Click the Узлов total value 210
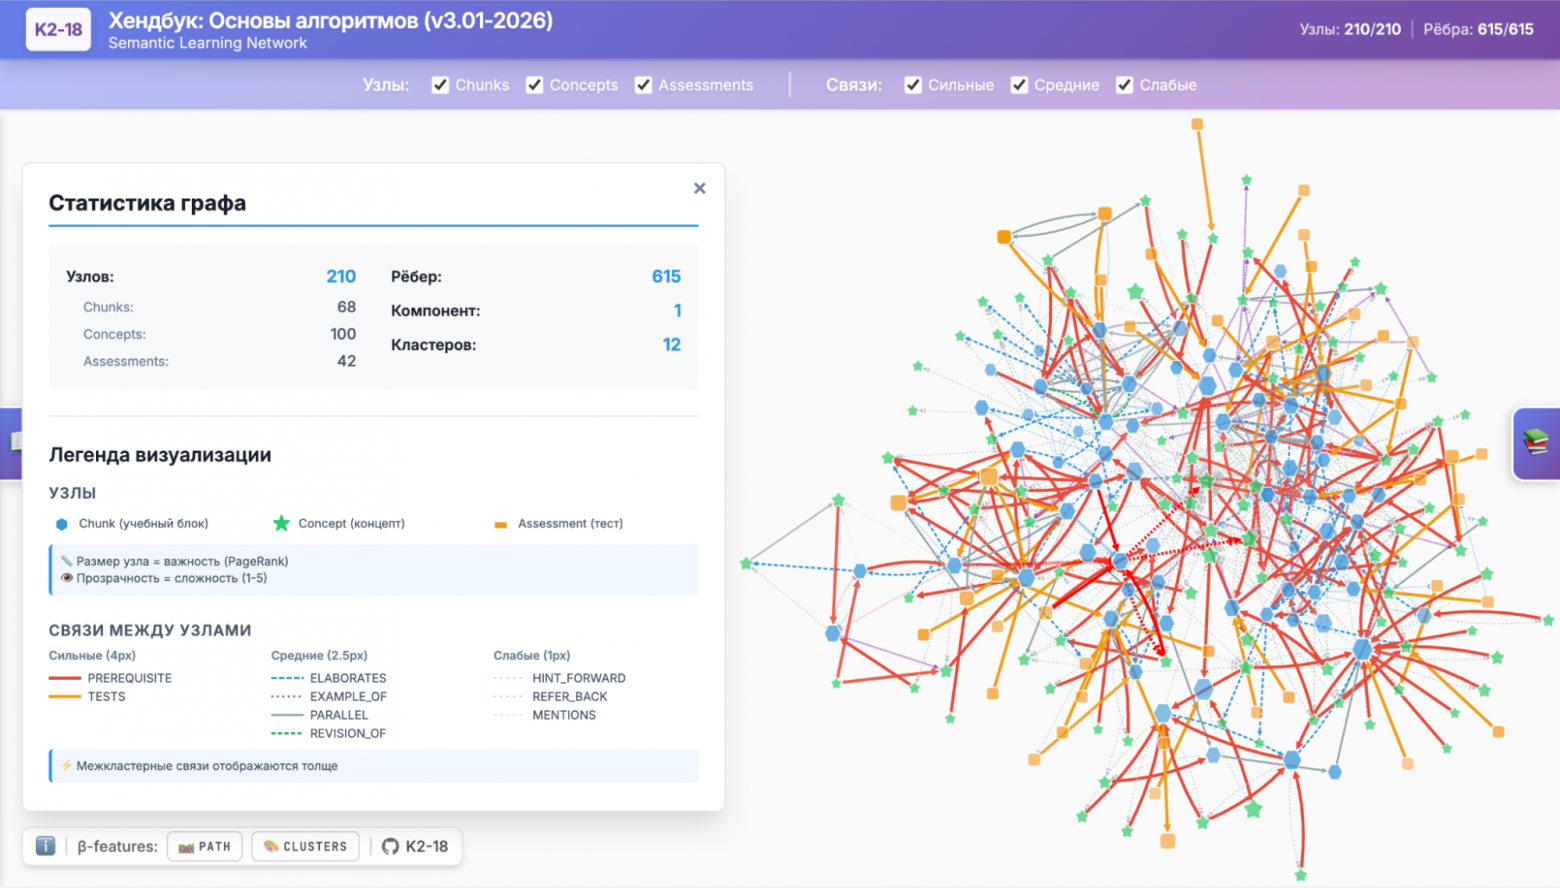Image resolution: width=1560 pixels, height=888 pixels. click(x=341, y=276)
